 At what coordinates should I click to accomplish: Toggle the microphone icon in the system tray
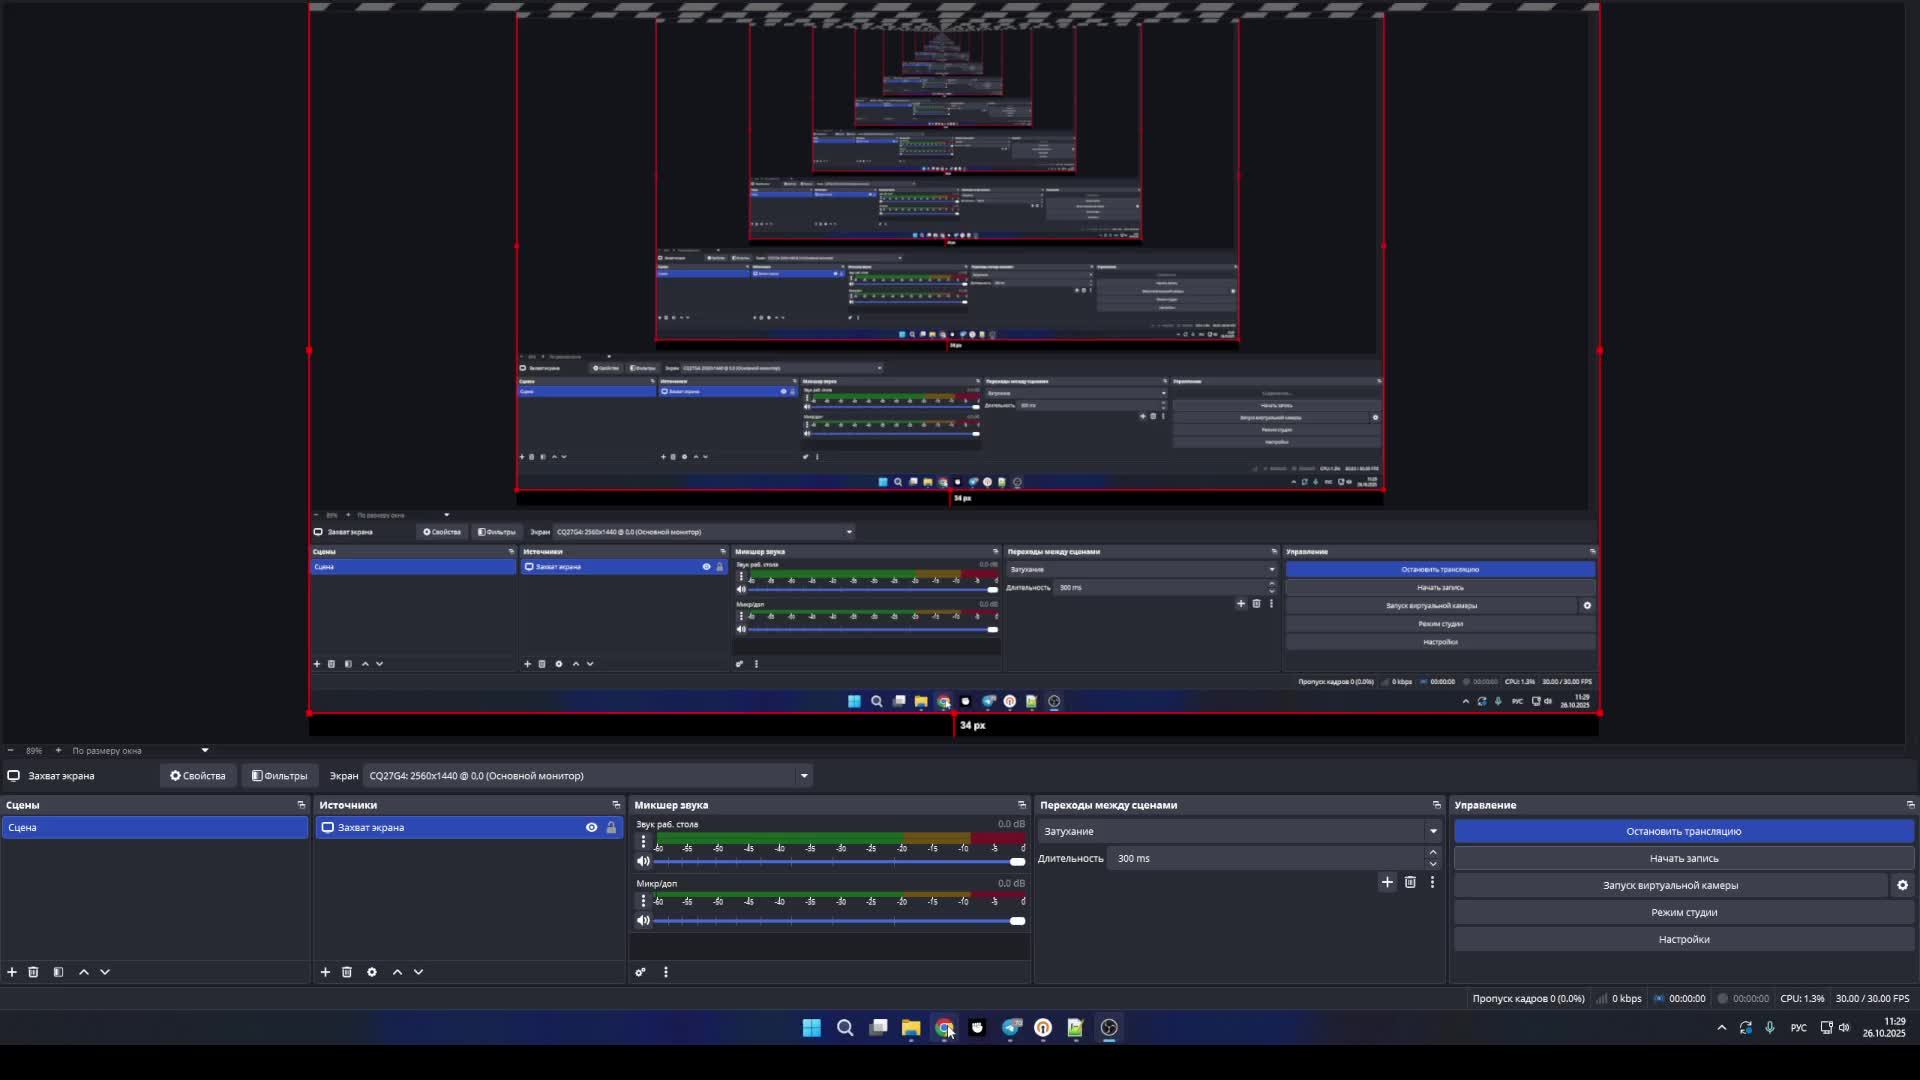coord(1770,1027)
